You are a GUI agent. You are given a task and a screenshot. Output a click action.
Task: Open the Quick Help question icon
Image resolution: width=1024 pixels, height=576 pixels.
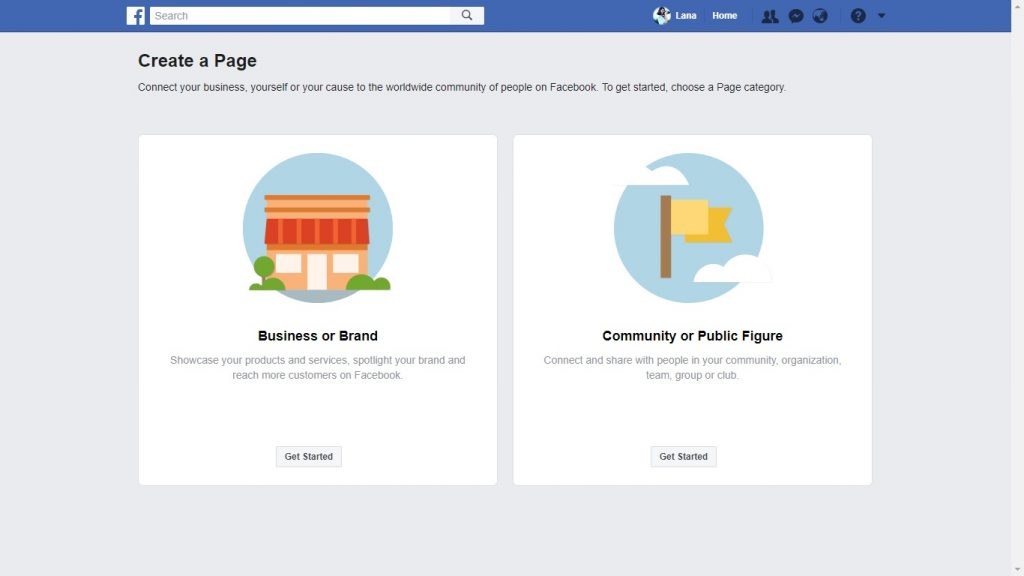pos(858,16)
